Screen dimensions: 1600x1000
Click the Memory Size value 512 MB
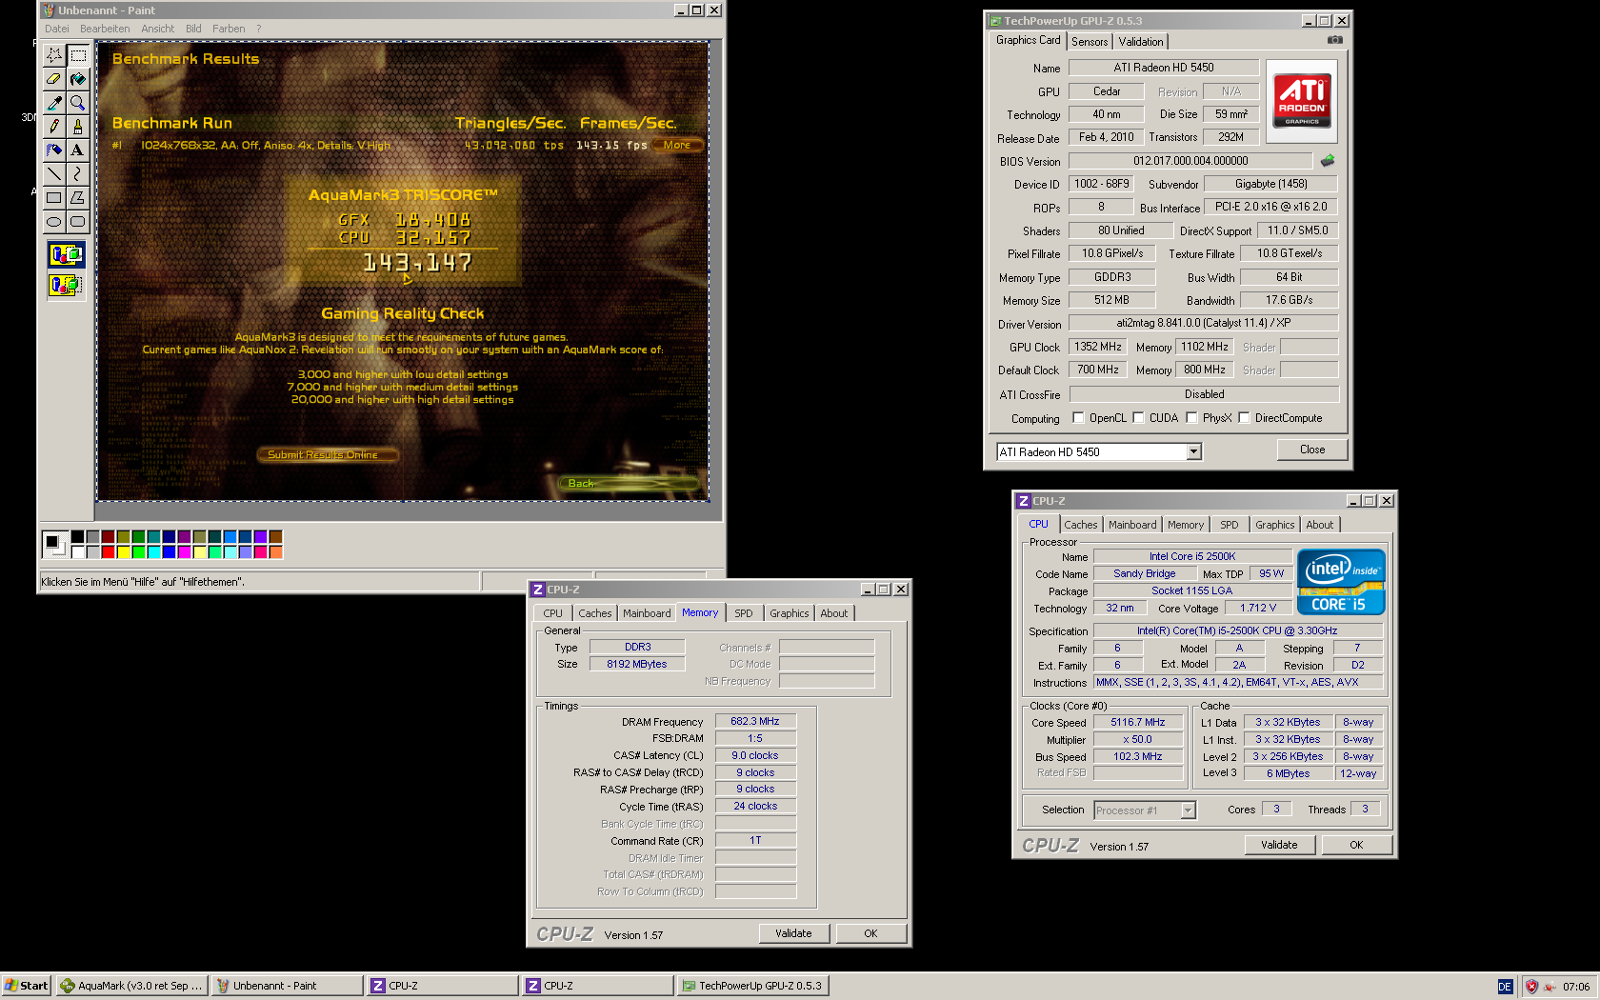[1112, 300]
